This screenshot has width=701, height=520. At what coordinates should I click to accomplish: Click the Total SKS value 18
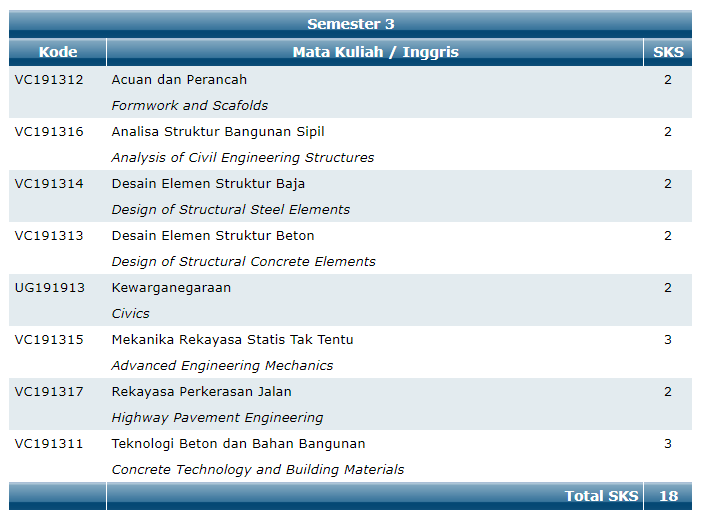pyautogui.click(x=668, y=496)
